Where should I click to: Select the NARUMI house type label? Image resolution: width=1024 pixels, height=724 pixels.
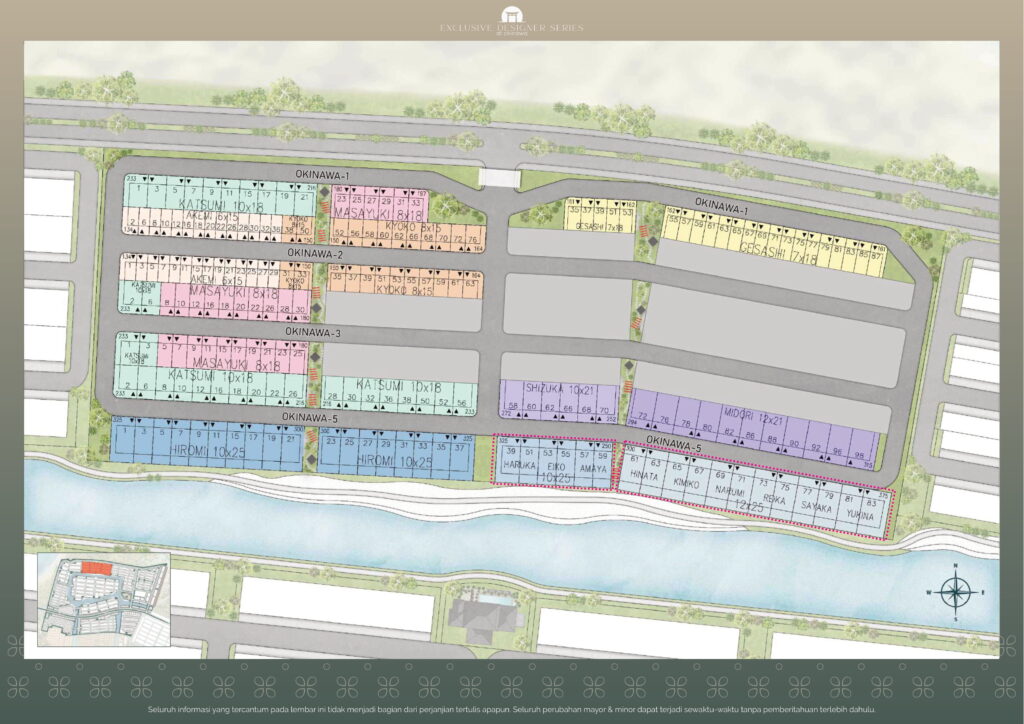(730, 491)
